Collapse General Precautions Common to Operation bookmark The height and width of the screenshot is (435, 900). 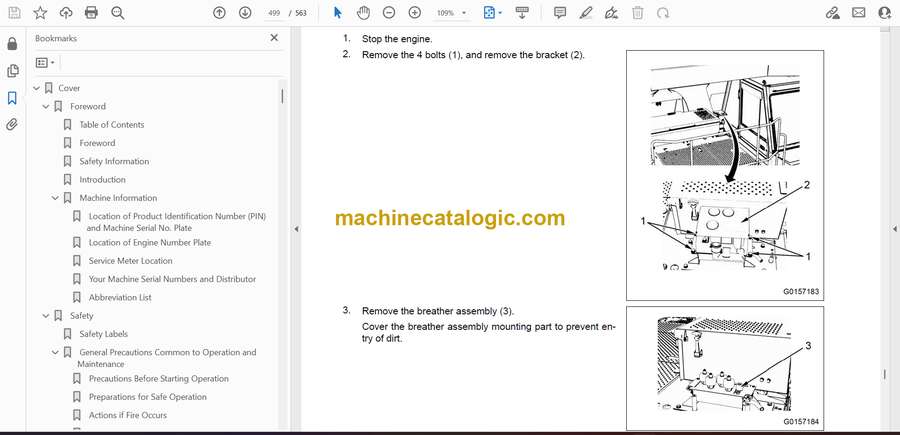(x=55, y=352)
